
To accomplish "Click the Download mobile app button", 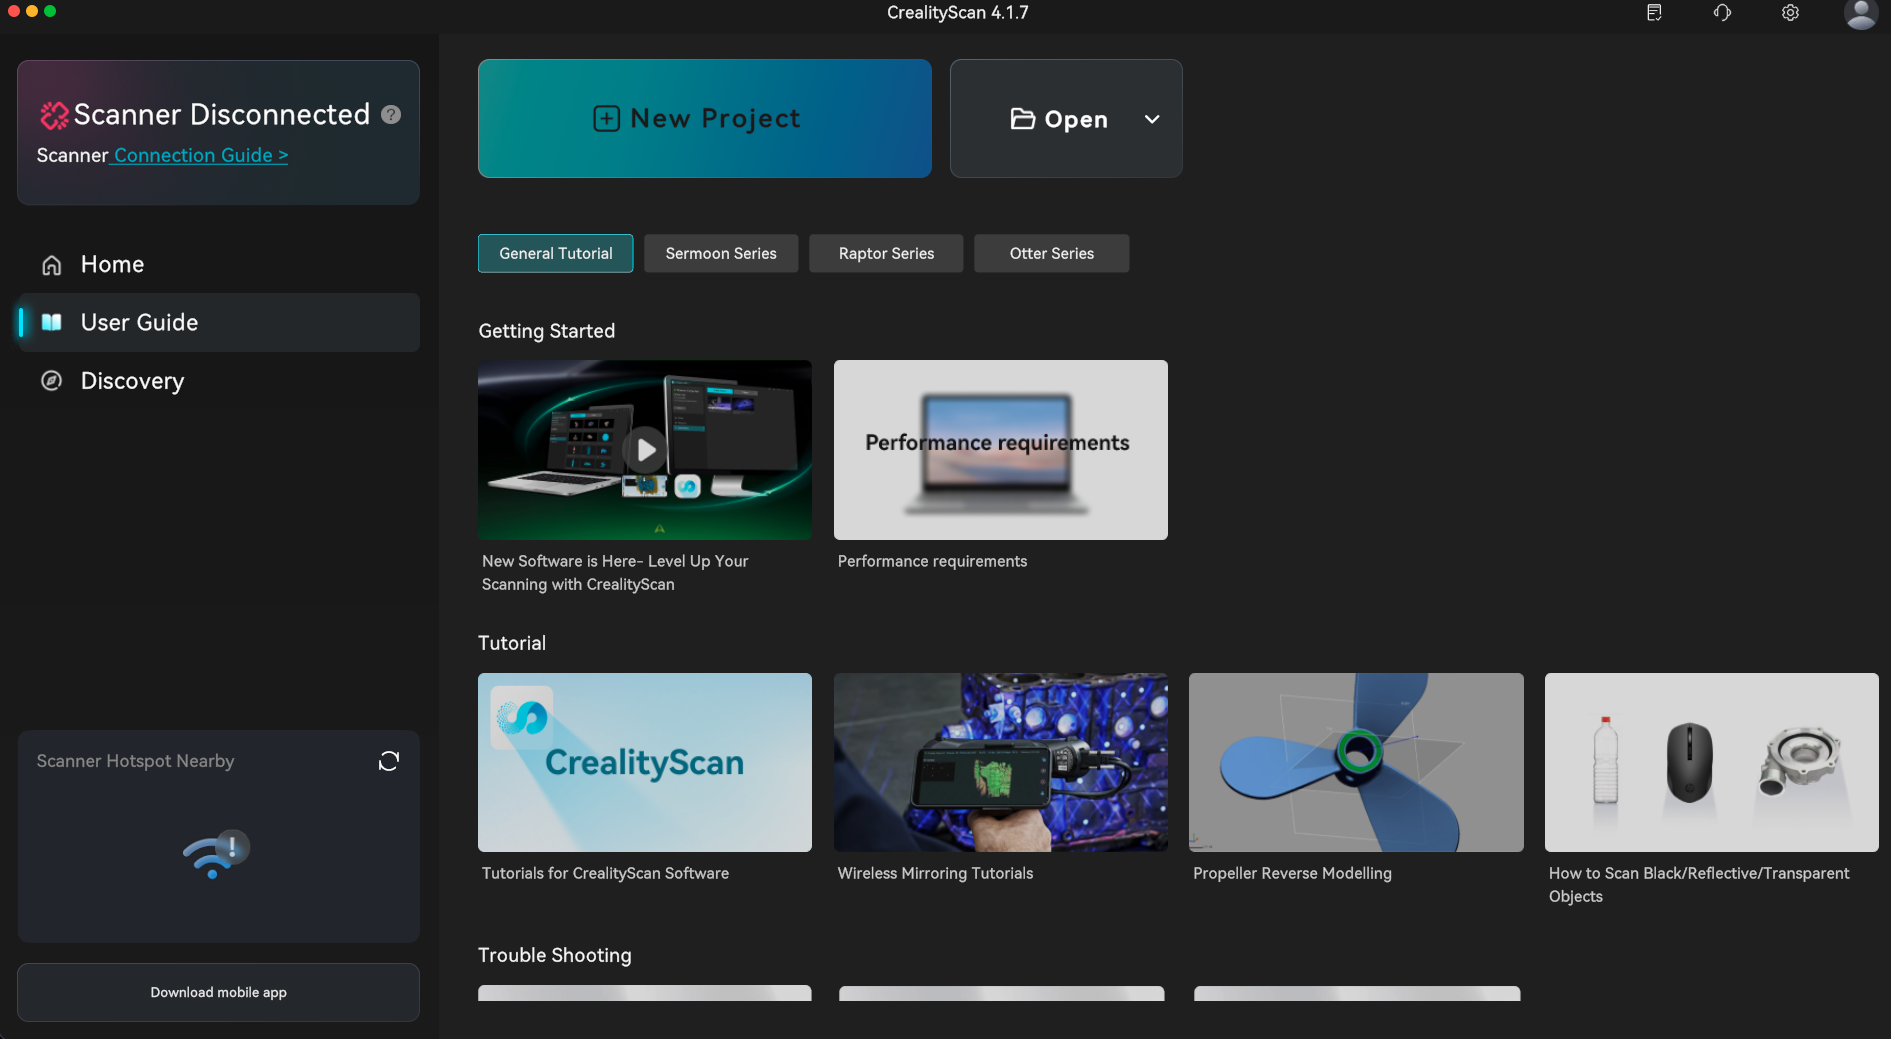I will coord(218,992).
